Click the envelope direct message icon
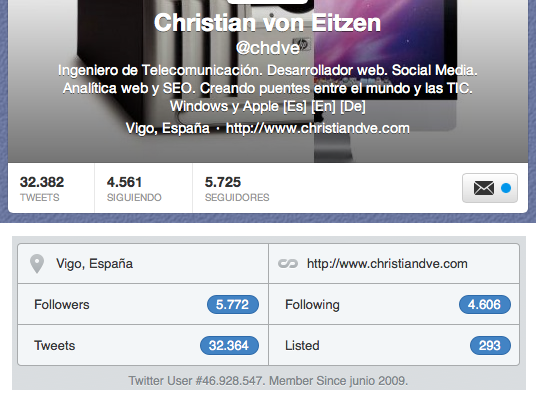Viewport: 536px width, 400px height. click(x=484, y=188)
